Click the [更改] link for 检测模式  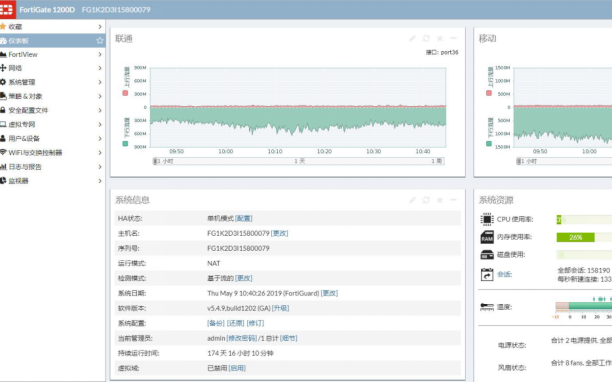tap(244, 278)
